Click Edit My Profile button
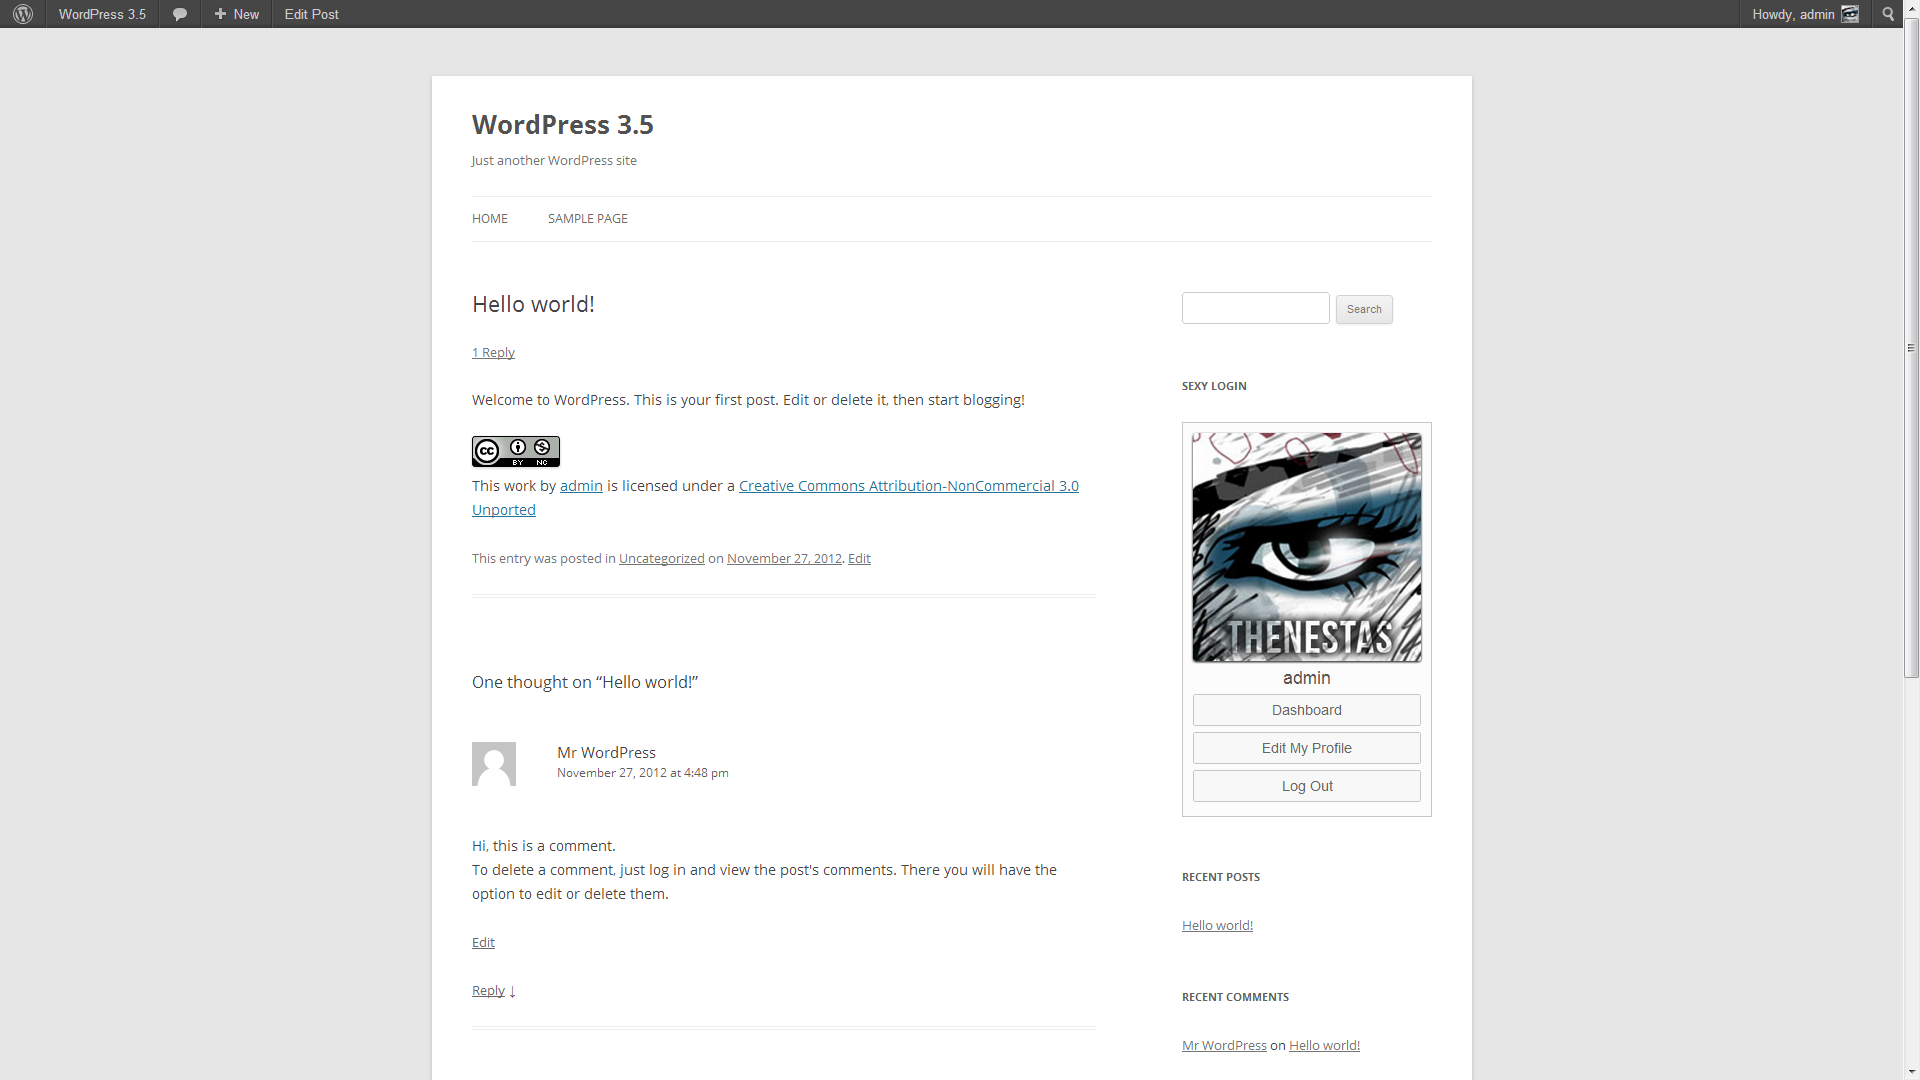The width and height of the screenshot is (1920, 1080). [x=1307, y=748]
